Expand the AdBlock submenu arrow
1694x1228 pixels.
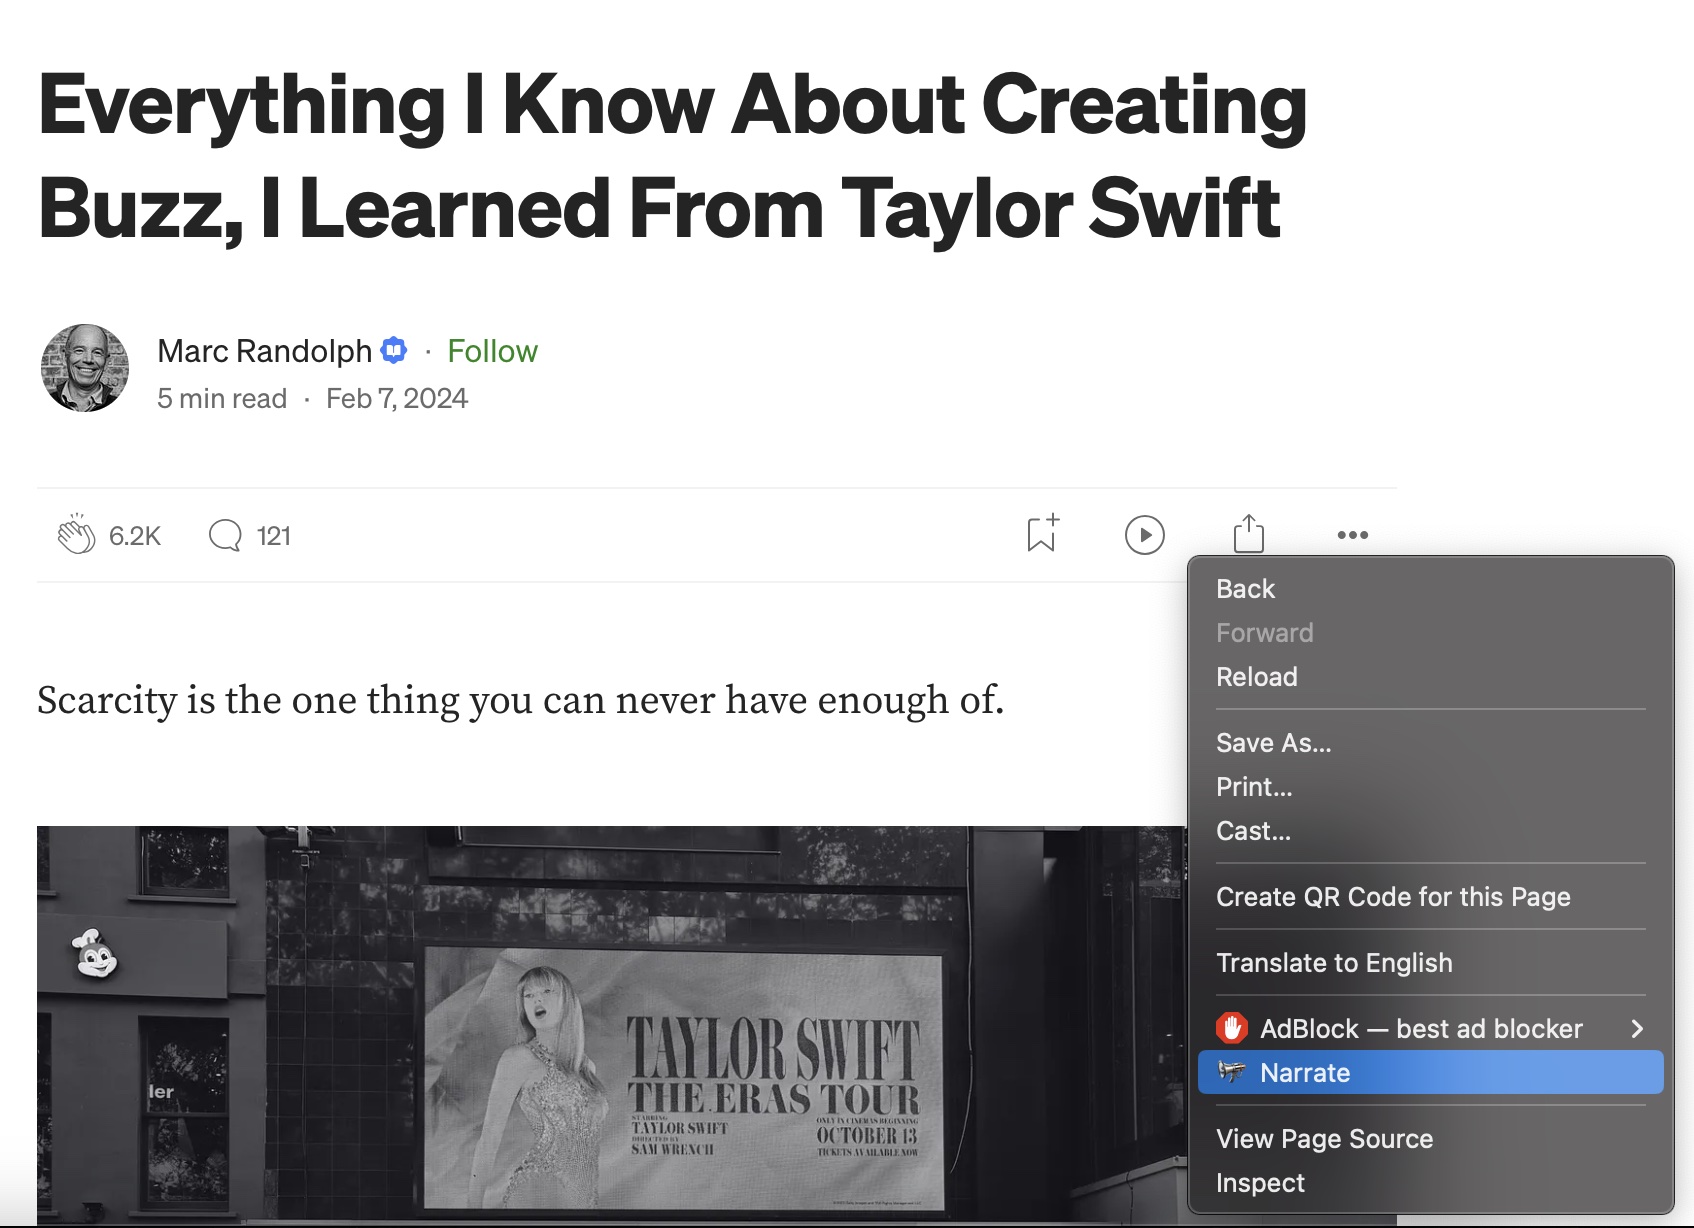(x=1636, y=1028)
